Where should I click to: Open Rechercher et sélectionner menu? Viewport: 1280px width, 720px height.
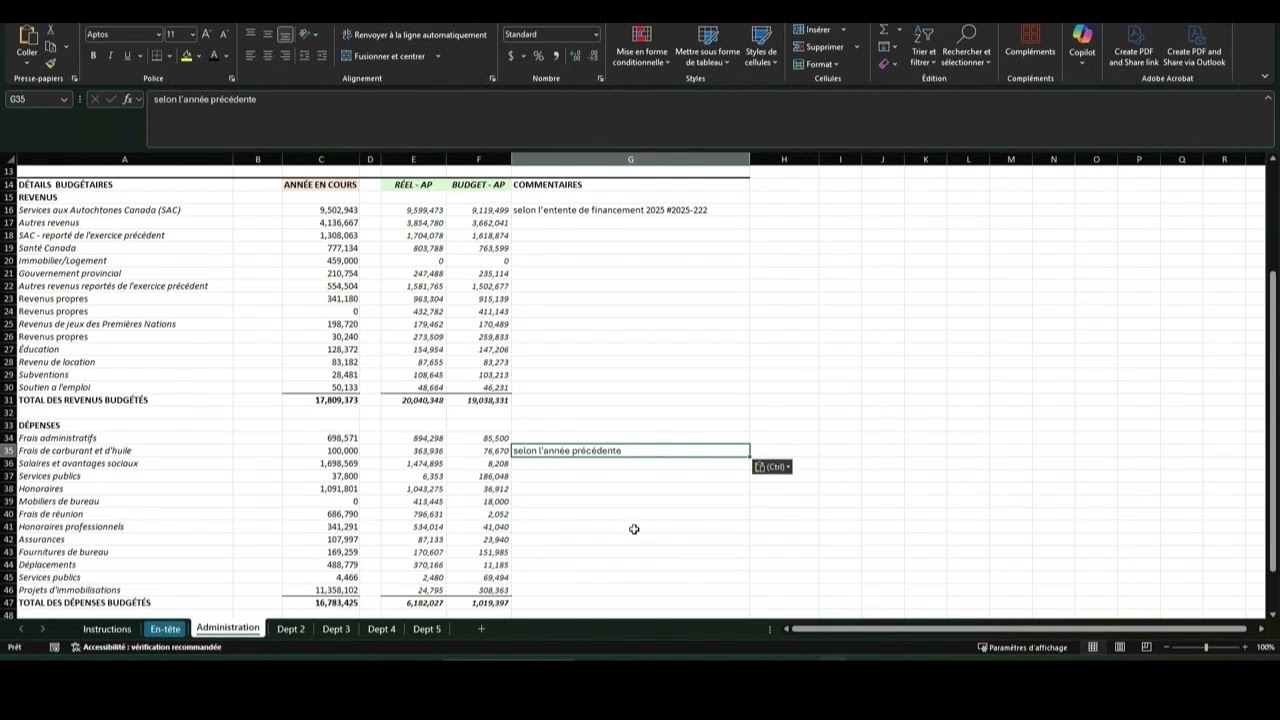click(966, 46)
